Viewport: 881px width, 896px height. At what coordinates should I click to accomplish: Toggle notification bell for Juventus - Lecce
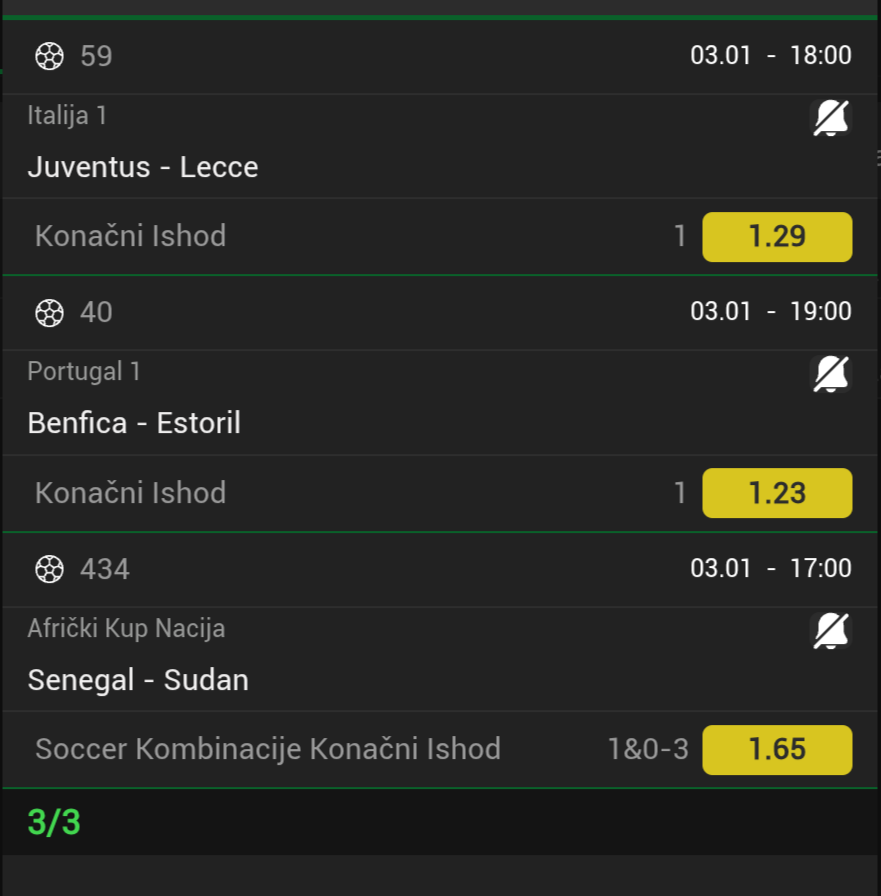tap(830, 119)
